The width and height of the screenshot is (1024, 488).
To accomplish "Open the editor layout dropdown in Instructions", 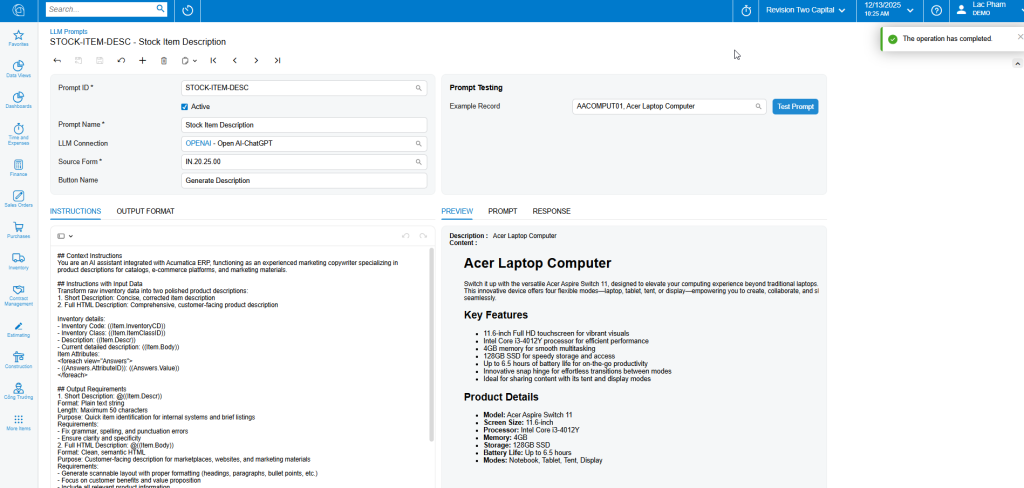I will point(65,236).
